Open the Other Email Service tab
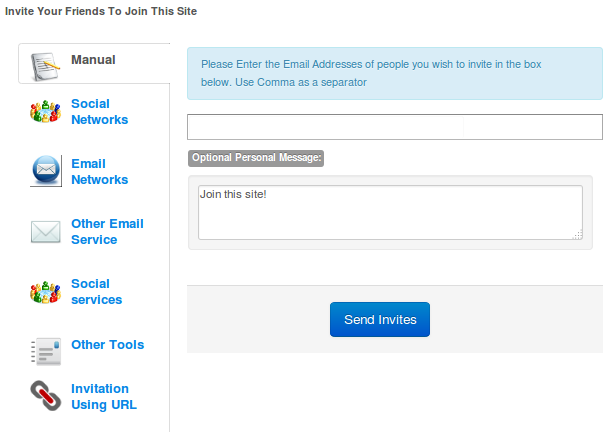609x435 pixels. tap(107, 232)
